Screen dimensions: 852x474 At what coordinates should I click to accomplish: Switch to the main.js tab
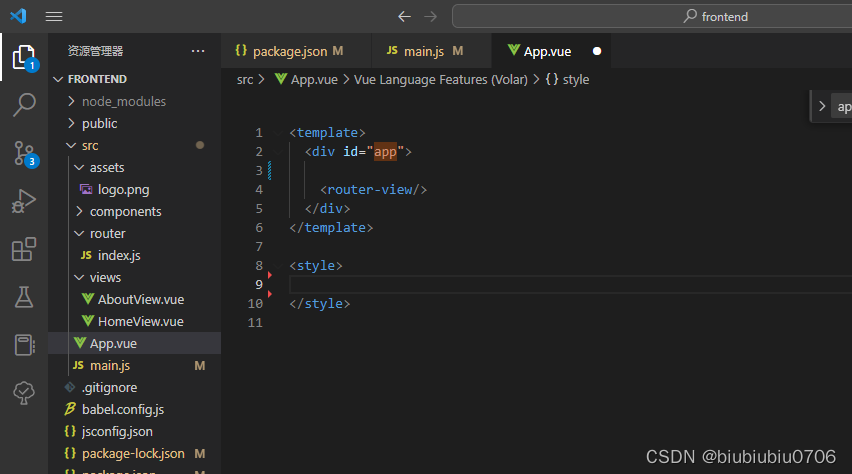[423, 50]
